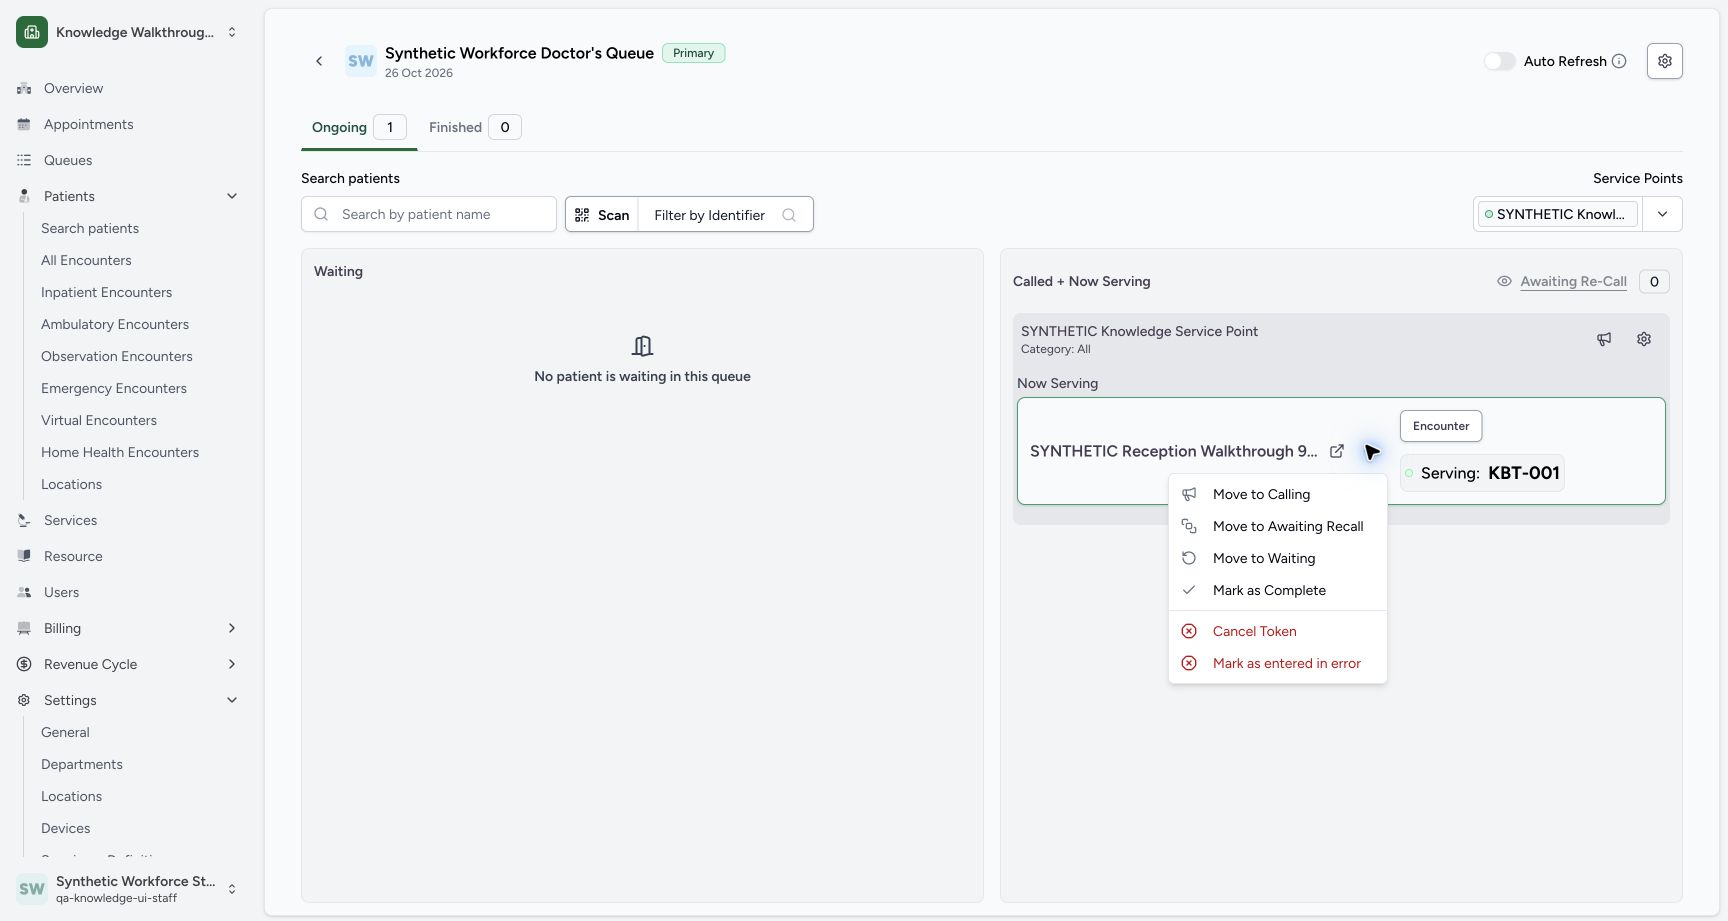This screenshot has height=921, width=1728.
Task: Open All Encounters in sidebar
Action: click(86, 260)
